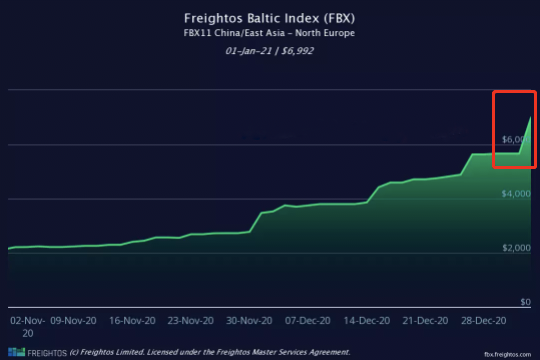
Task: Click the Freightos logo icon
Action: click(x=17, y=352)
